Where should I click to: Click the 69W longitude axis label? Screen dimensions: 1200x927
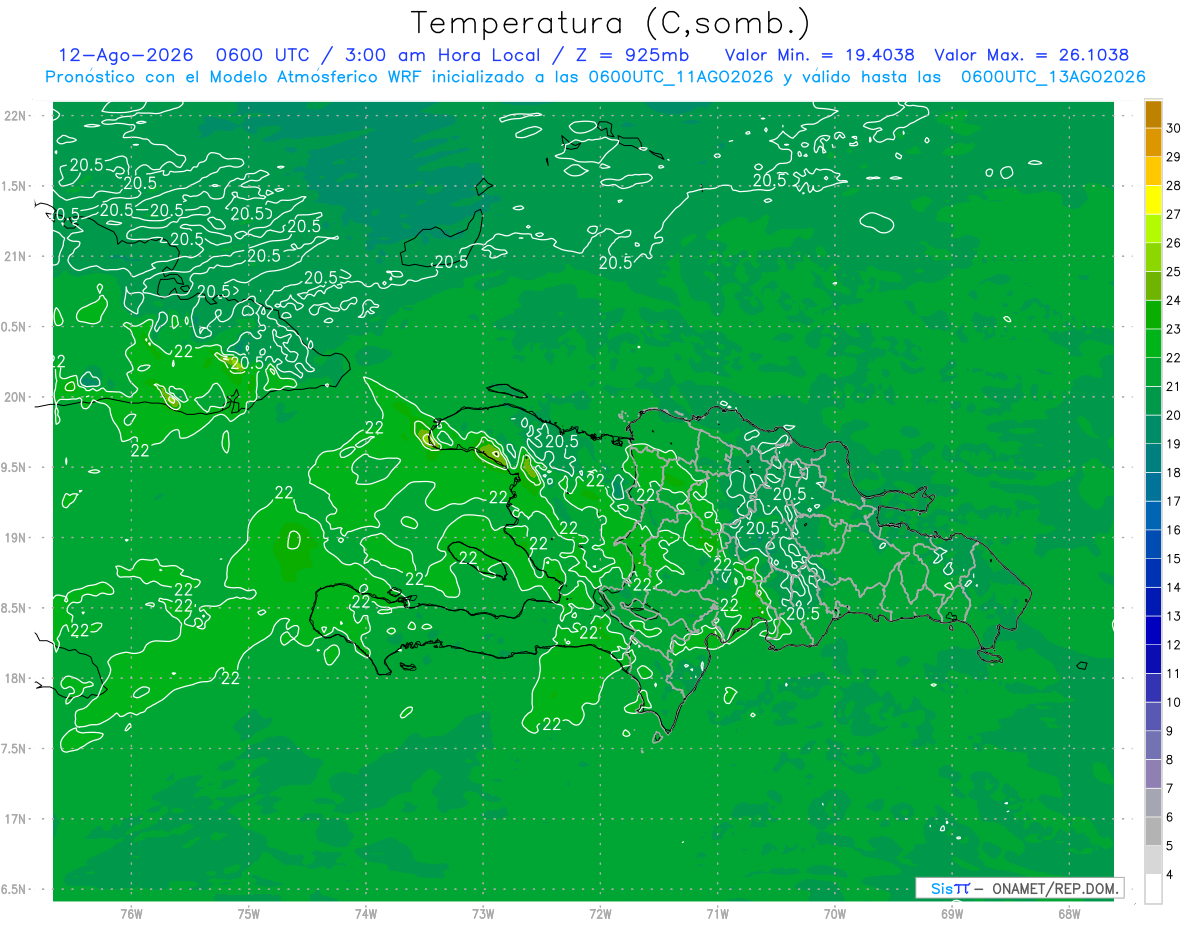pyautogui.click(x=952, y=913)
